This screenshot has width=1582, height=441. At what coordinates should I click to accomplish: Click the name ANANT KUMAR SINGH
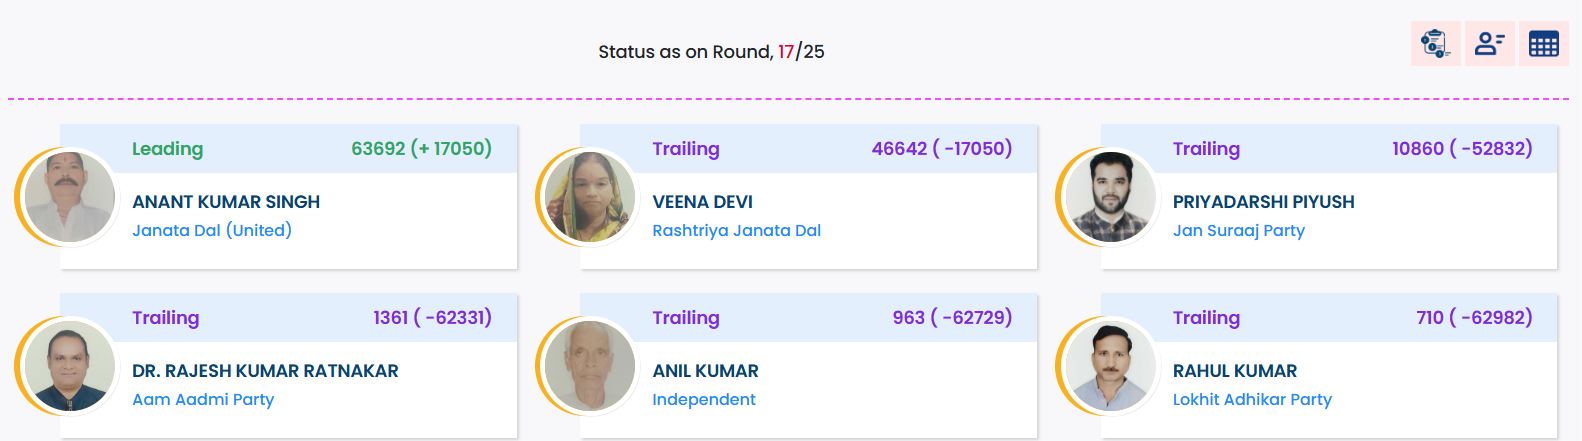226,202
